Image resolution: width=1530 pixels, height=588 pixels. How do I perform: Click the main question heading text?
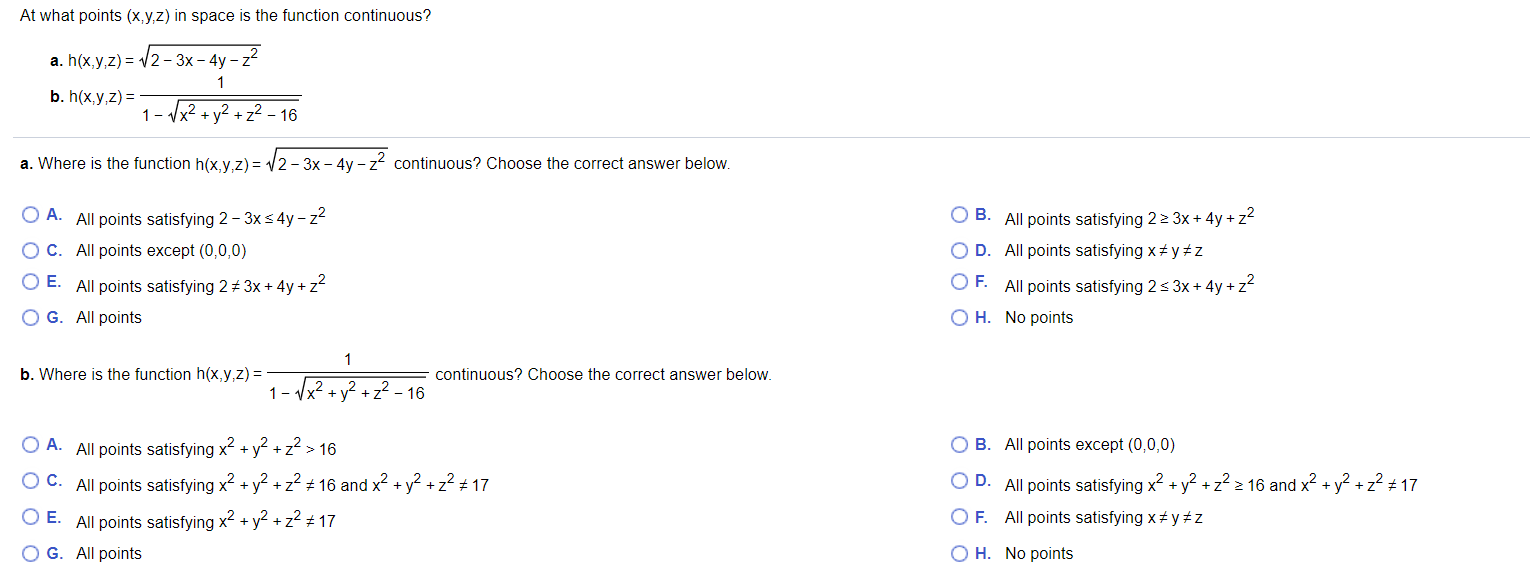(225, 17)
